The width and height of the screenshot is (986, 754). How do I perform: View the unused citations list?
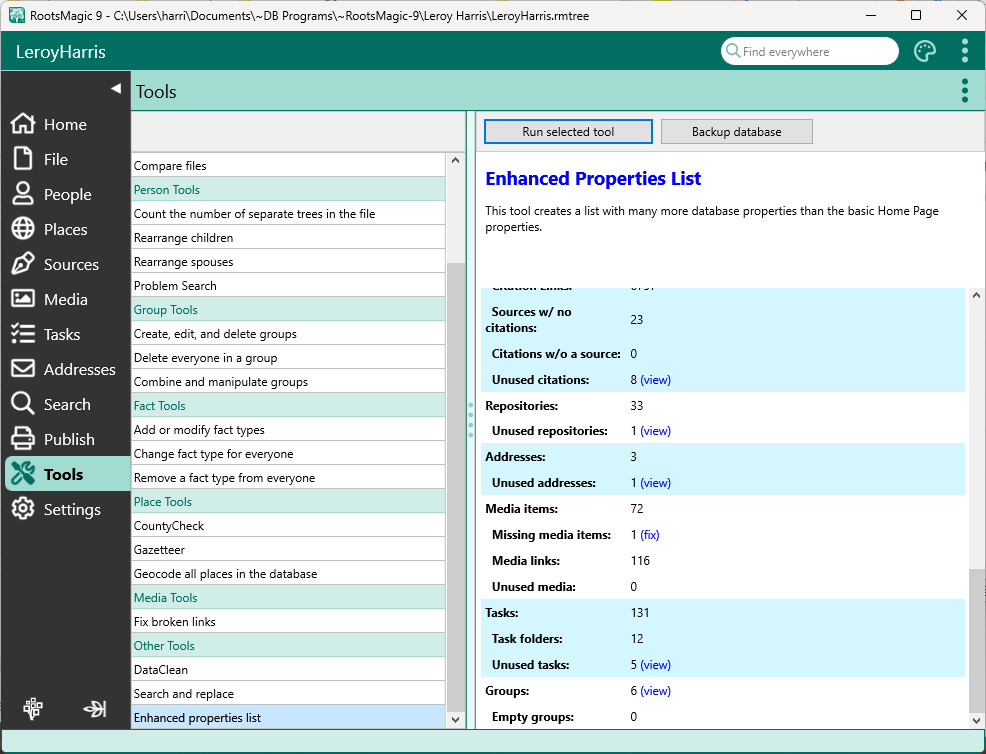(655, 380)
